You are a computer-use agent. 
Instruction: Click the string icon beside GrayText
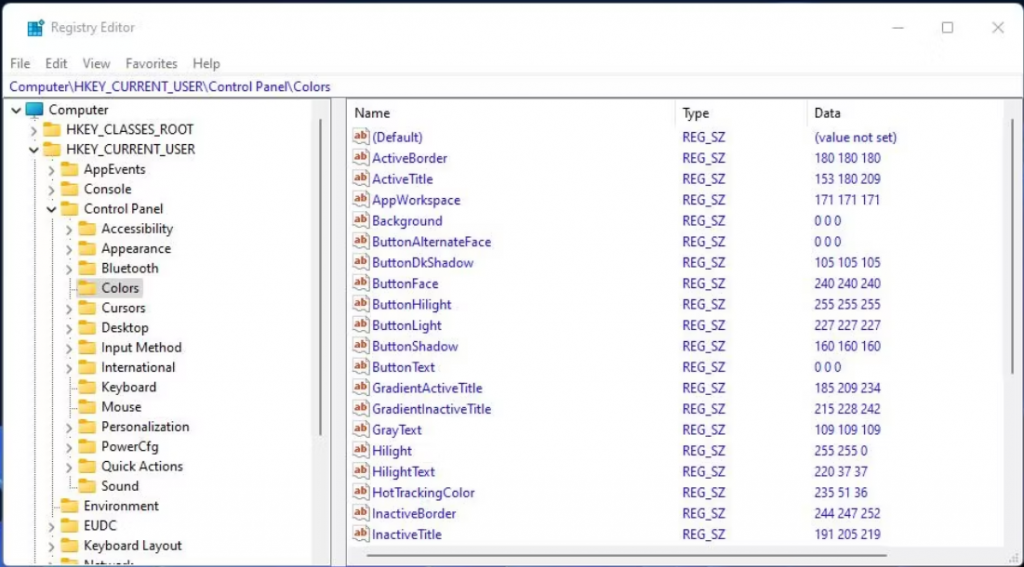click(x=360, y=429)
